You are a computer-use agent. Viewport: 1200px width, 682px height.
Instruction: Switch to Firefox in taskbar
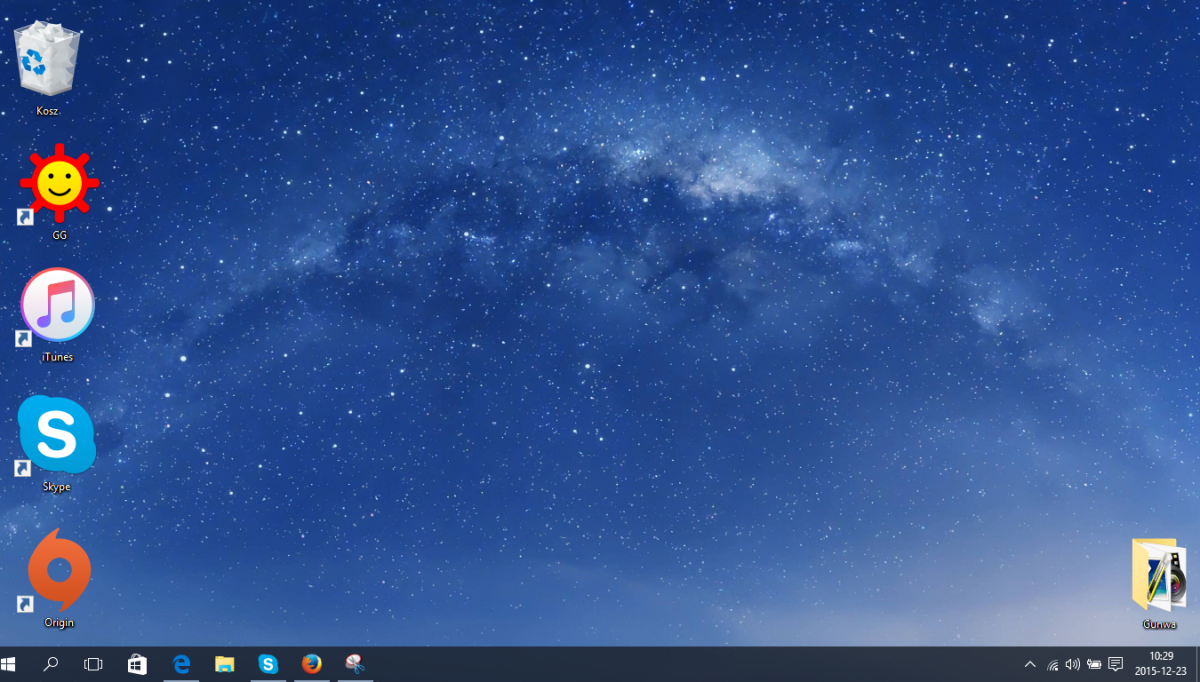coord(312,664)
